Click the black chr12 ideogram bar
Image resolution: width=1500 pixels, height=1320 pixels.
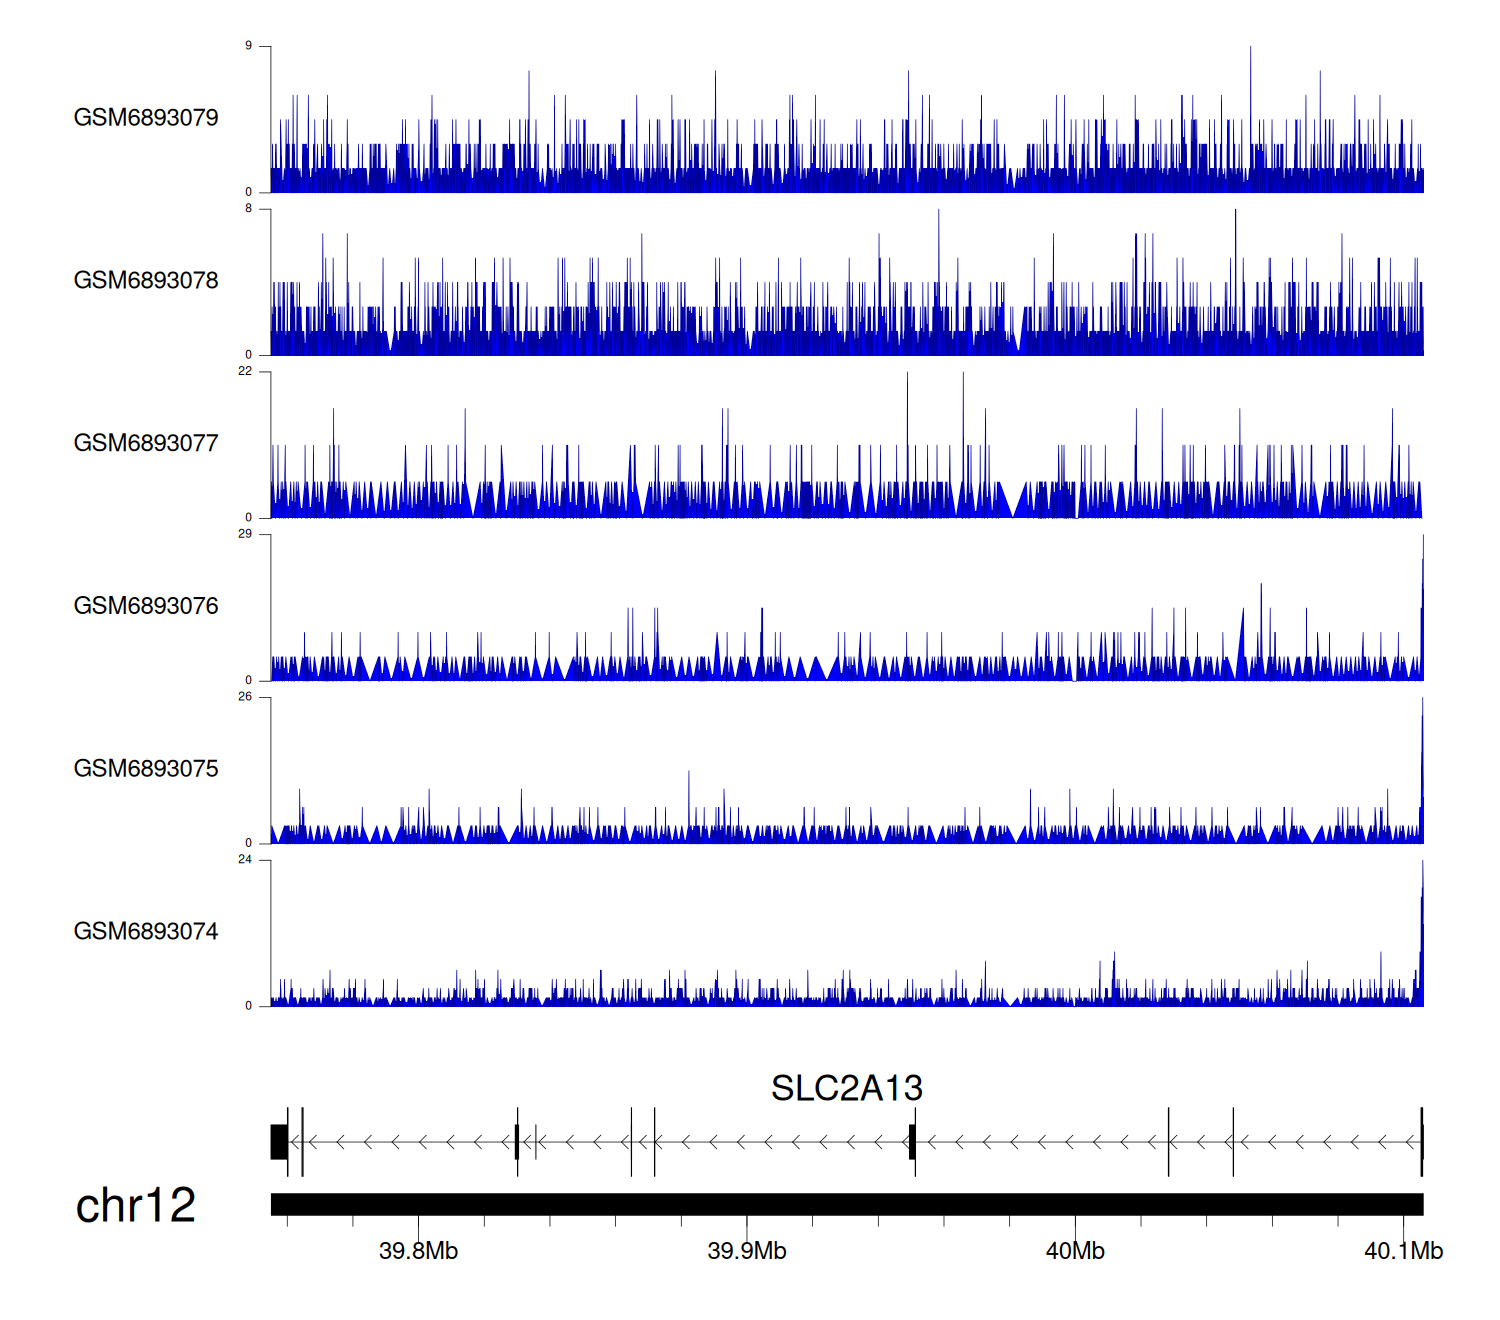point(846,1204)
